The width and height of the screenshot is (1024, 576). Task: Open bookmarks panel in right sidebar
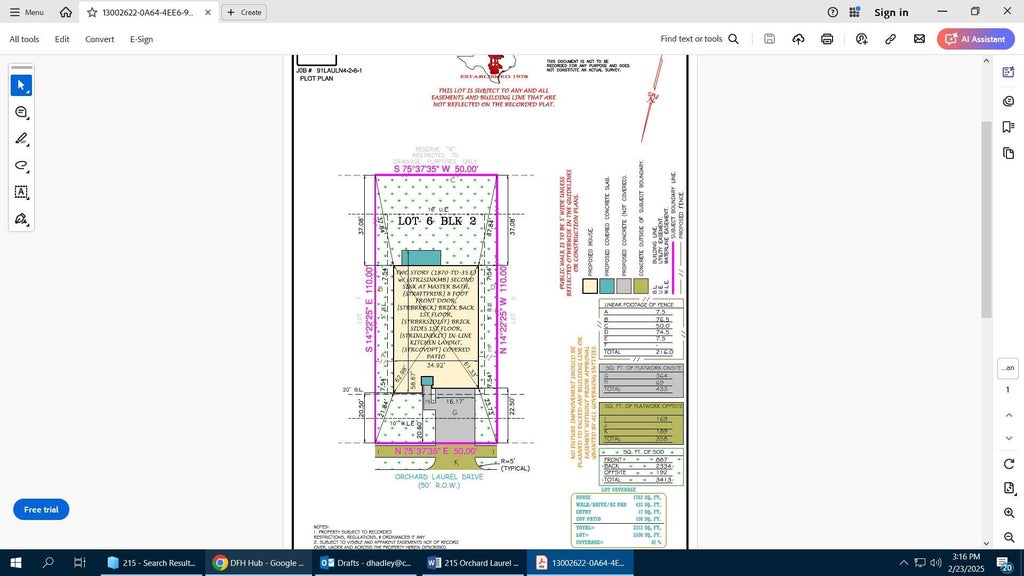pos(1008,127)
